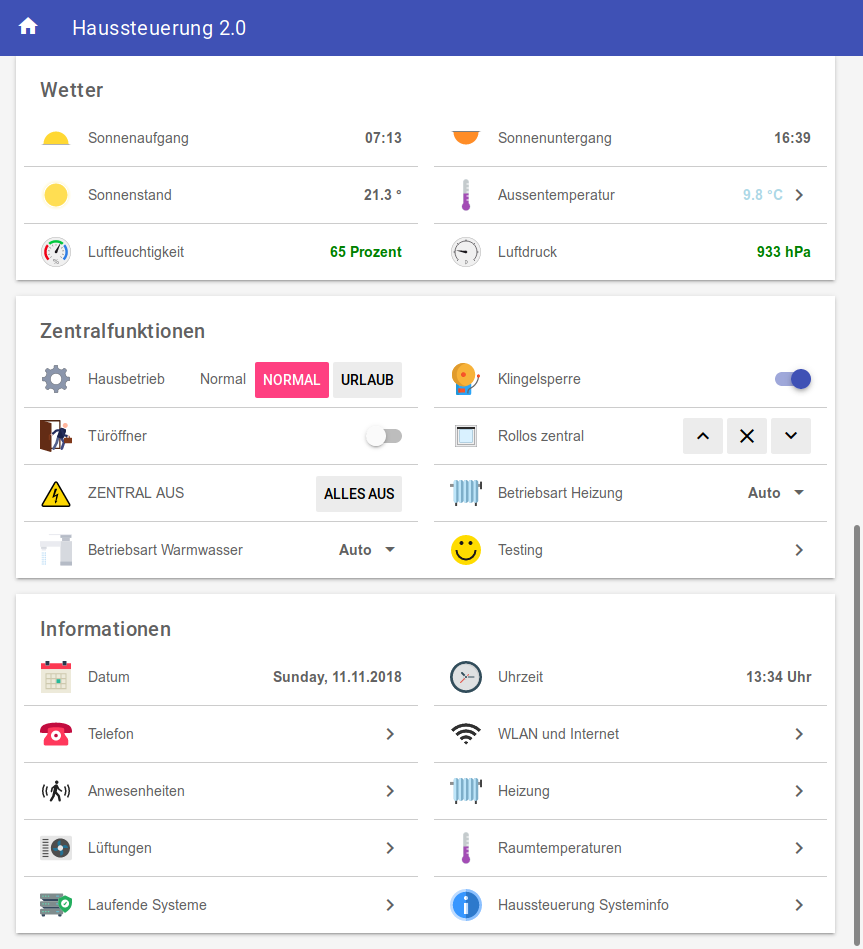This screenshot has width=863, height=949.
Task: Click the Haussteuerung 2.0 title
Action: 159,28
